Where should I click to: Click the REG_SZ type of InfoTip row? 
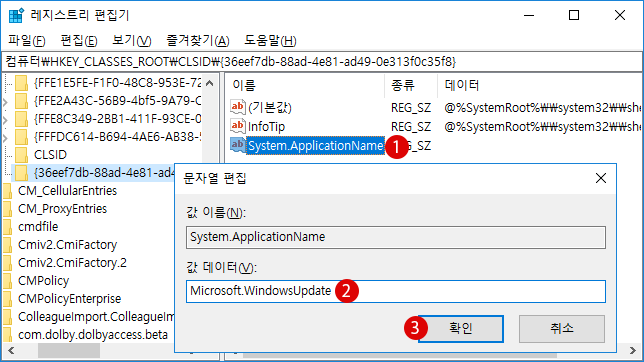tap(411, 127)
